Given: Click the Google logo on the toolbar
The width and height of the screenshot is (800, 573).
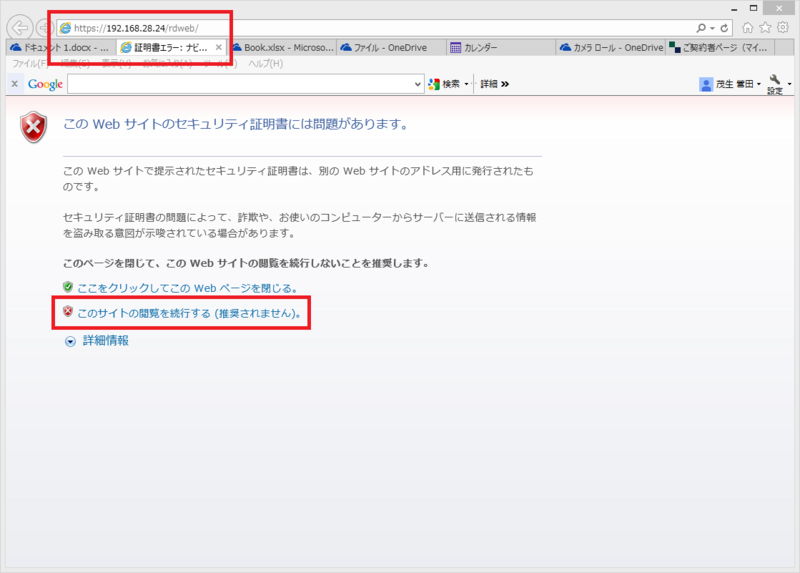Looking at the screenshot, I should tap(45, 84).
